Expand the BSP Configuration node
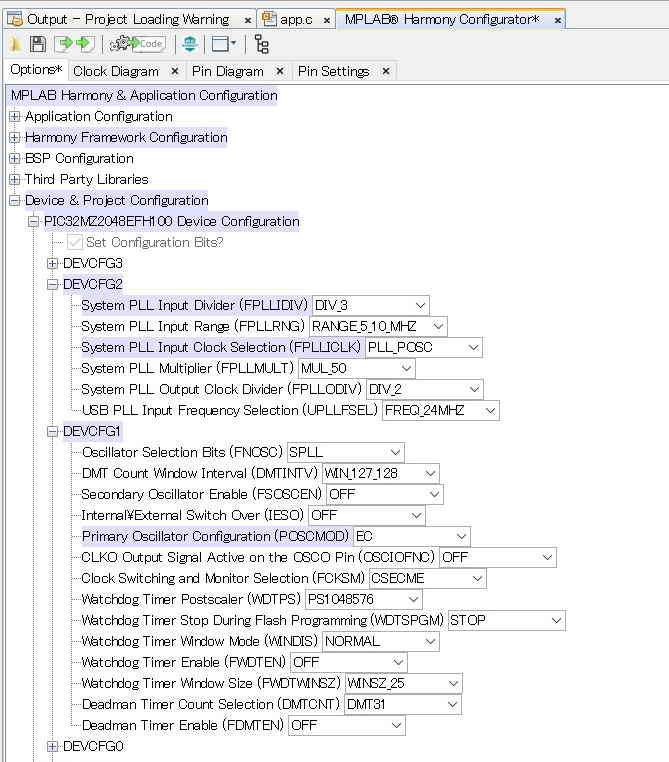669x762 pixels. tap(15, 158)
